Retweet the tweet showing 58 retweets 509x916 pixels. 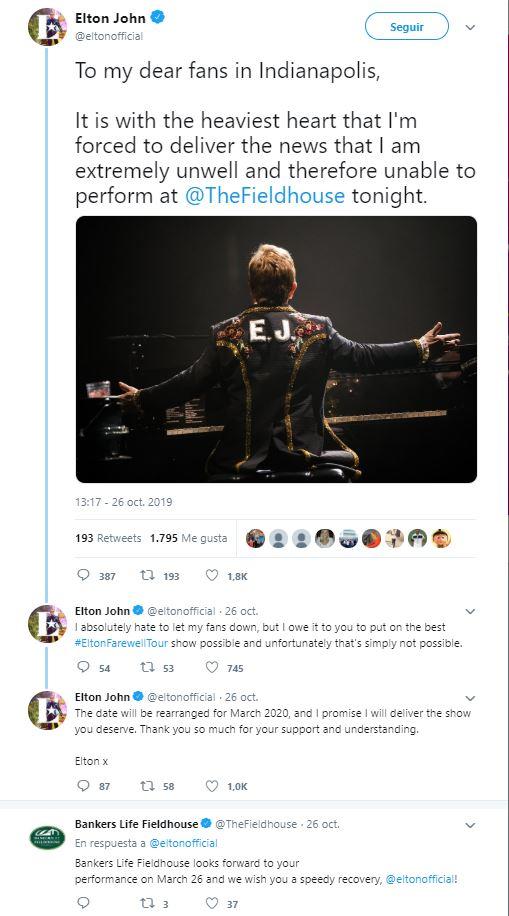(147, 786)
